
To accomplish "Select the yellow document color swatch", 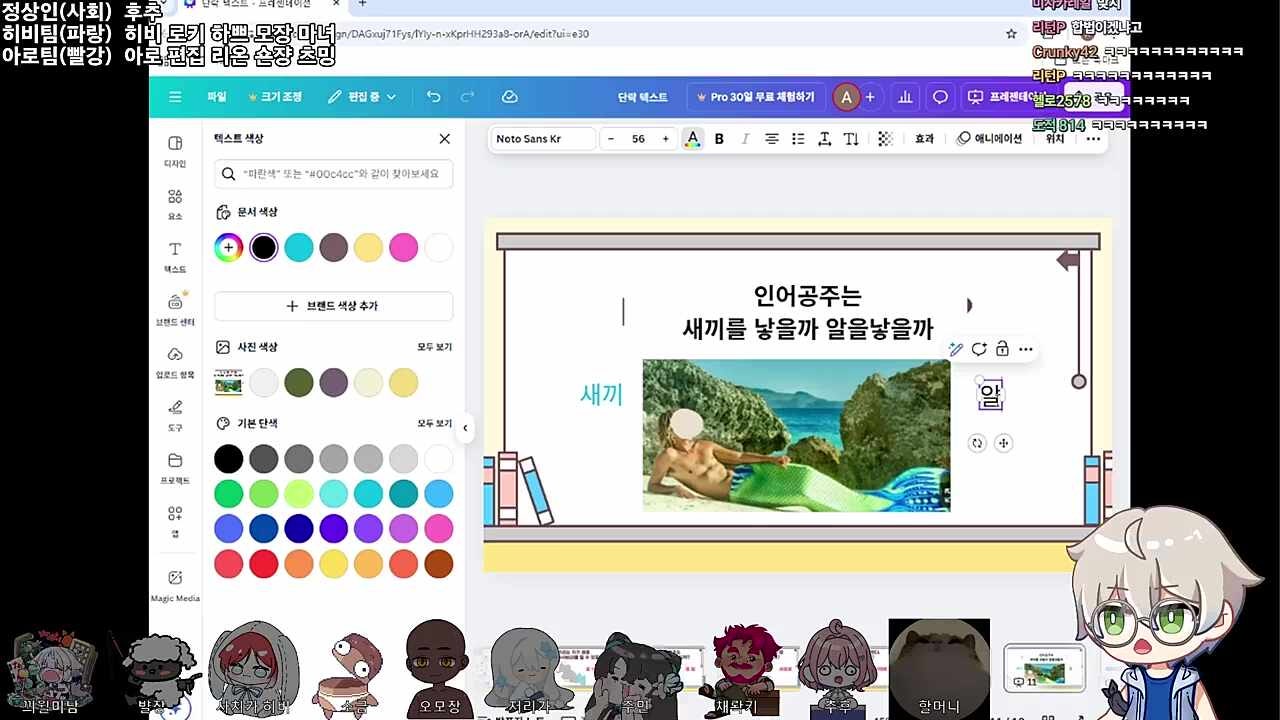I will click(369, 247).
